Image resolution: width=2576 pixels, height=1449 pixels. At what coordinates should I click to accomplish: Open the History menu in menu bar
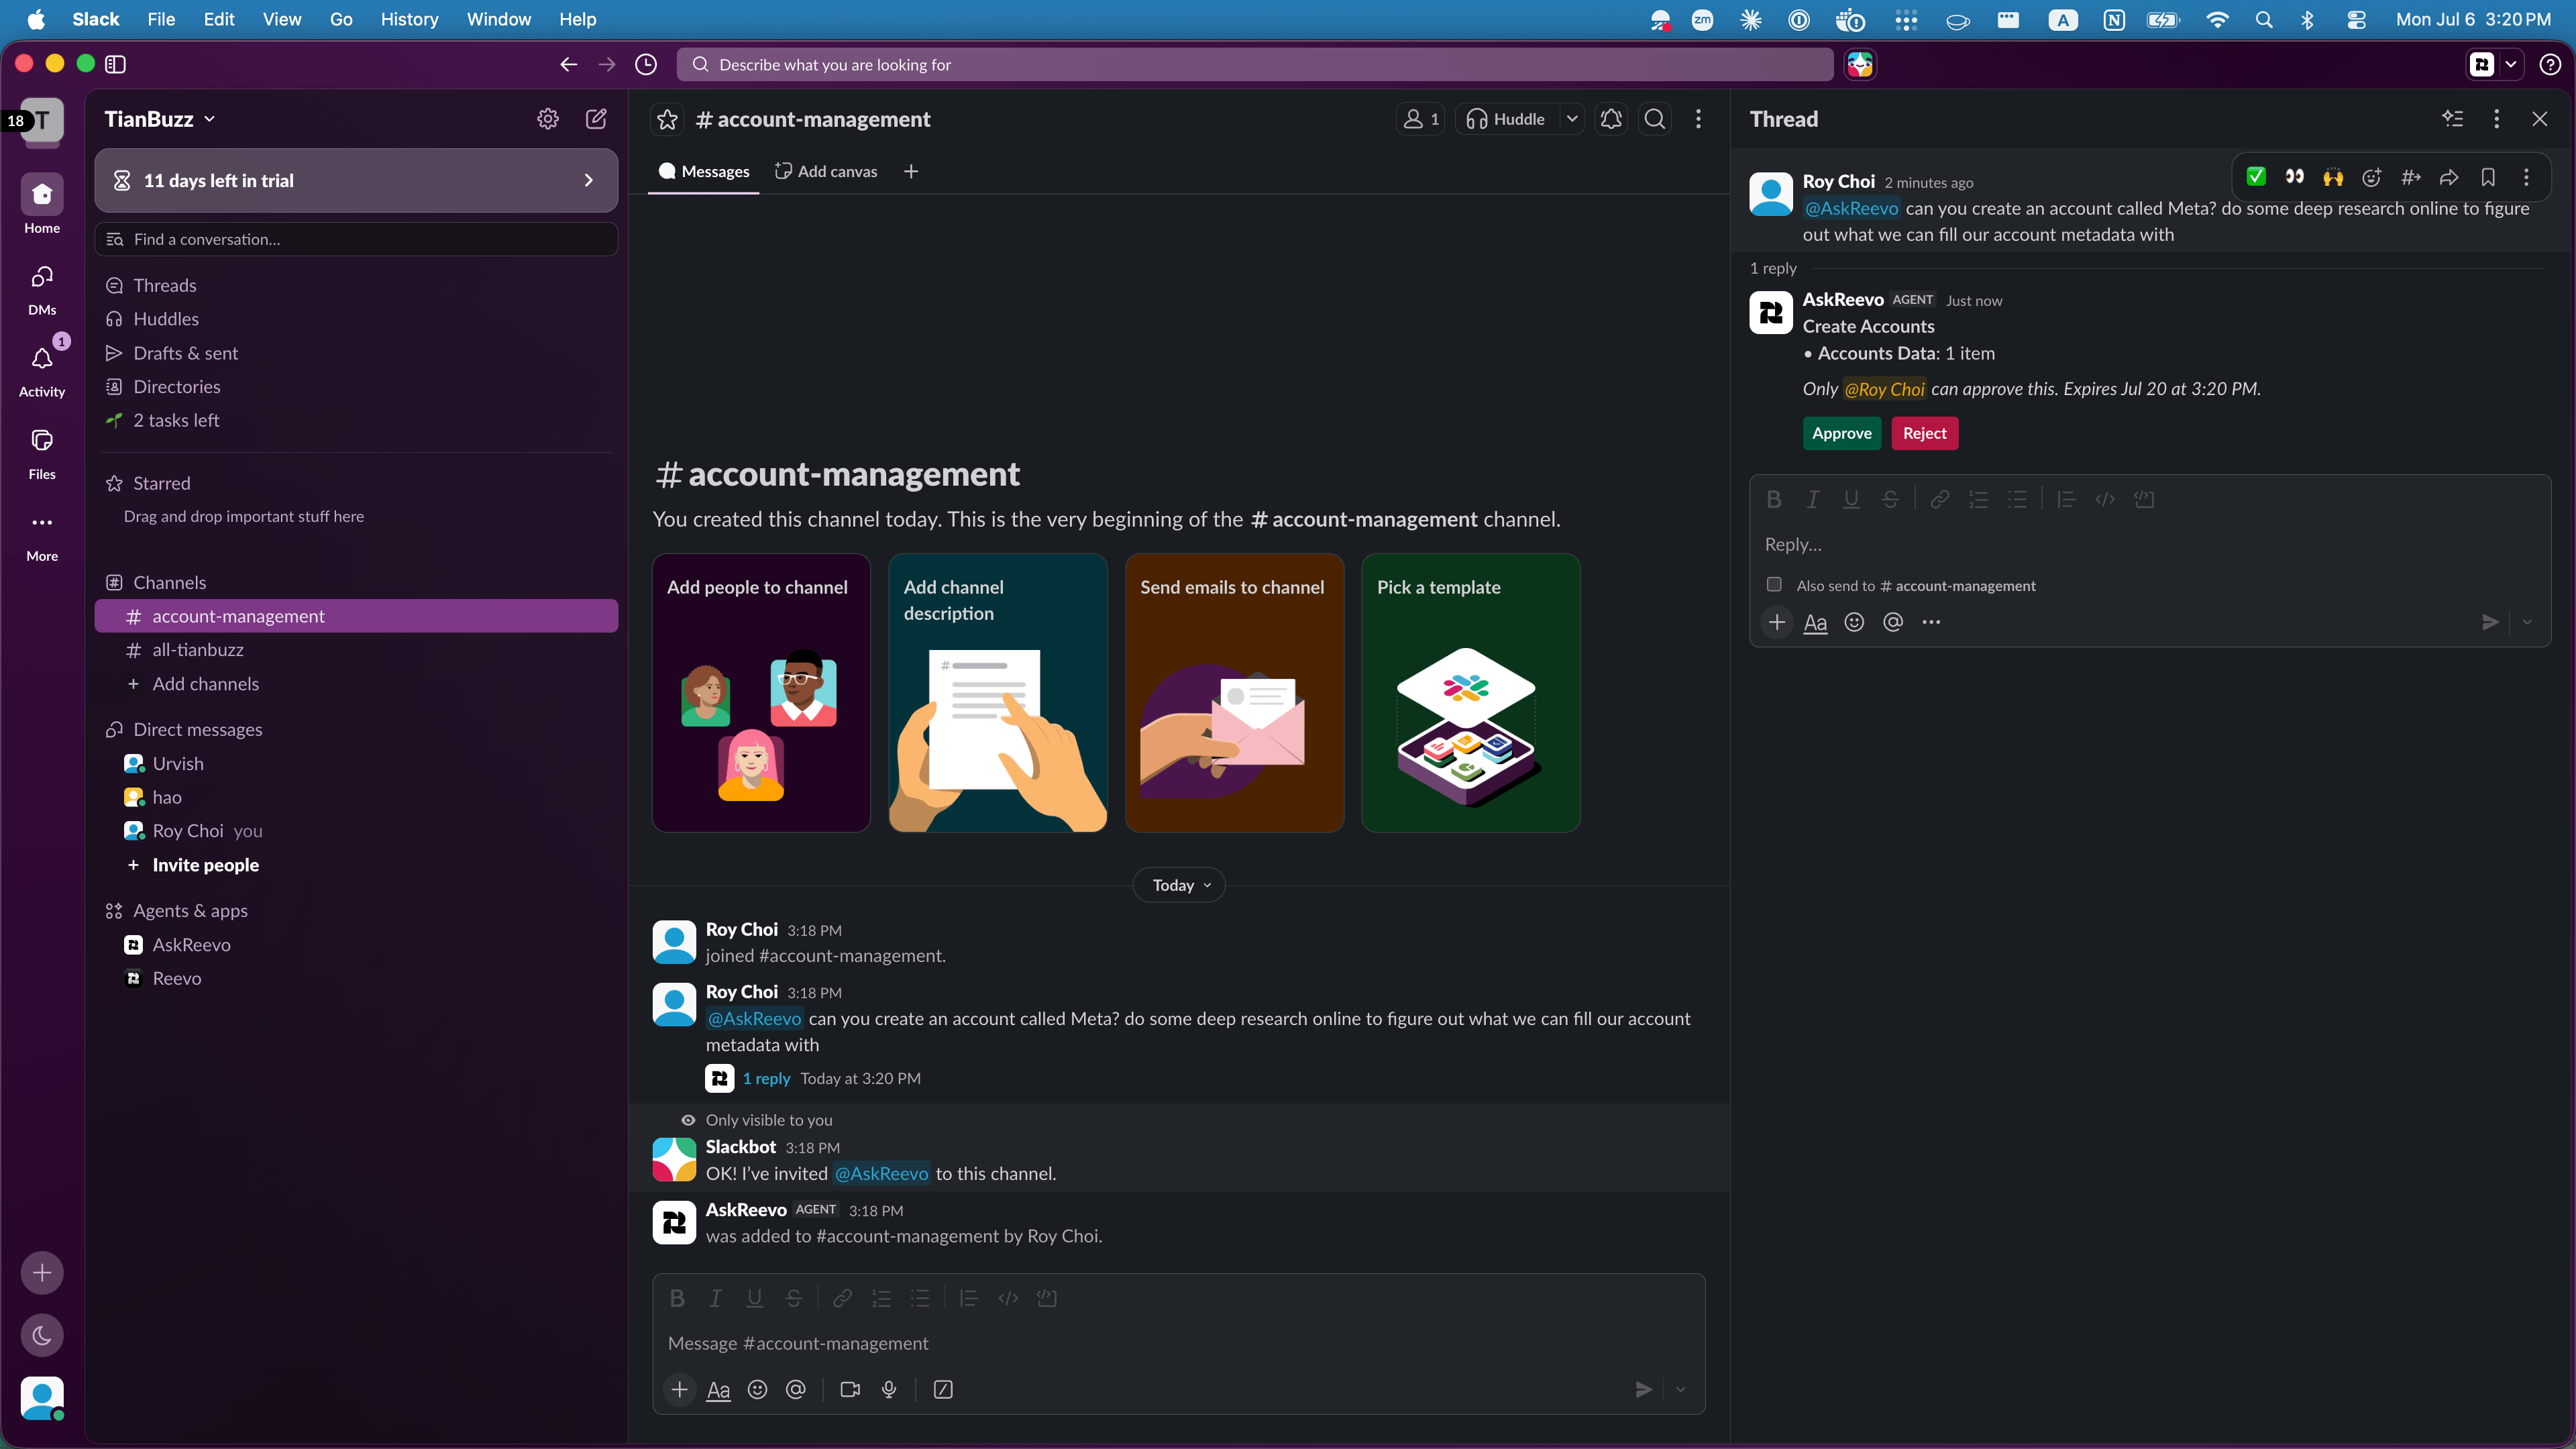pyautogui.click(x=409, y=19)
